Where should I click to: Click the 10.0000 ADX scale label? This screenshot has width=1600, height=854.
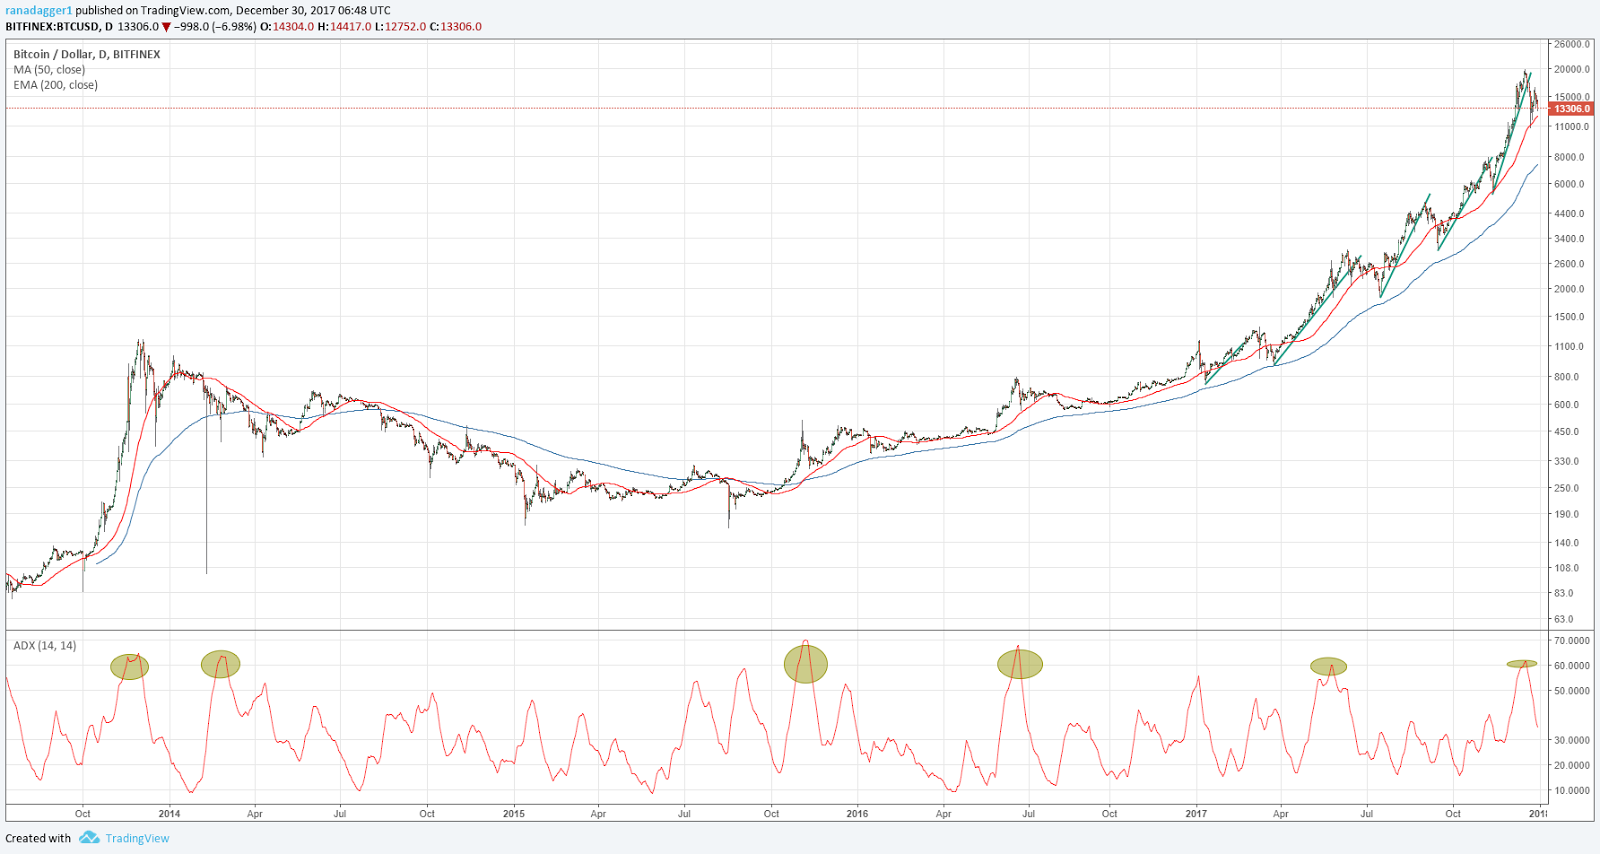pos(1572,791)
